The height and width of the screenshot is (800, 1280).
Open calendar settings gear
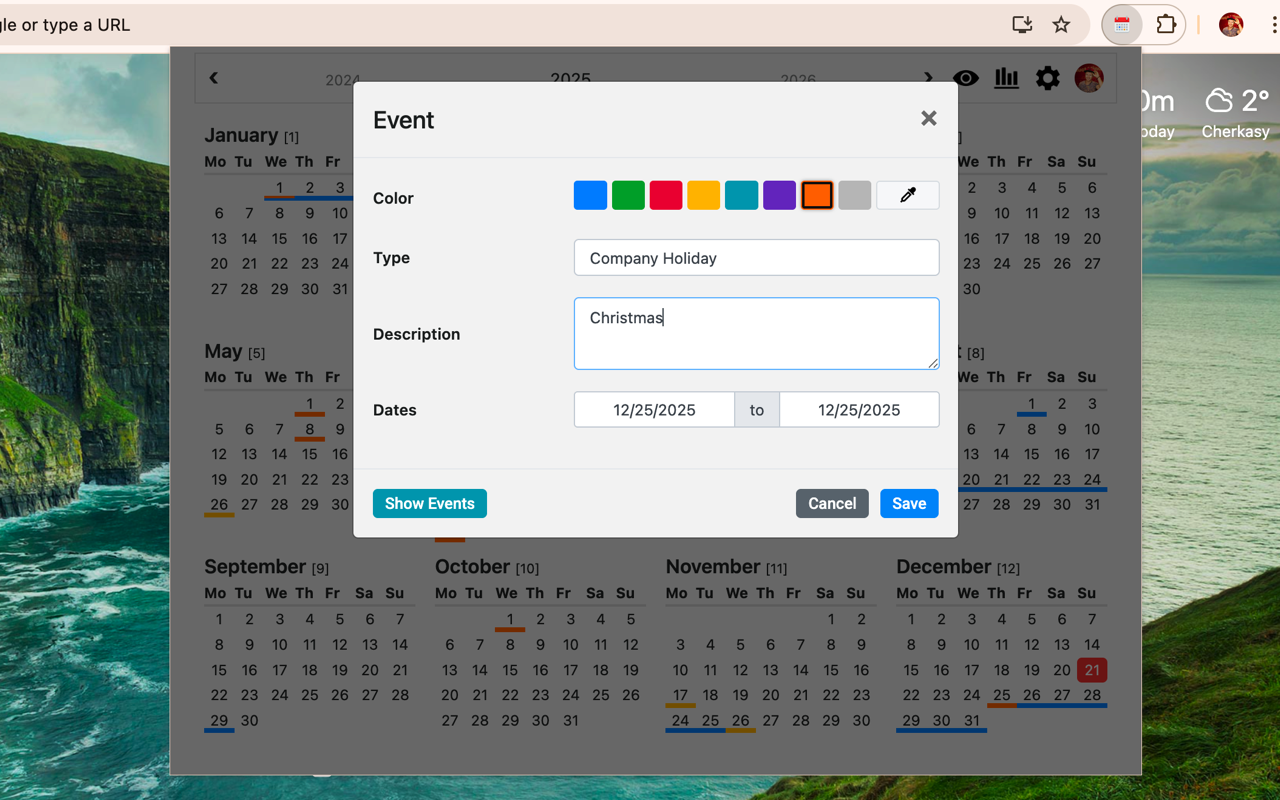click(x=1048, y=78)
